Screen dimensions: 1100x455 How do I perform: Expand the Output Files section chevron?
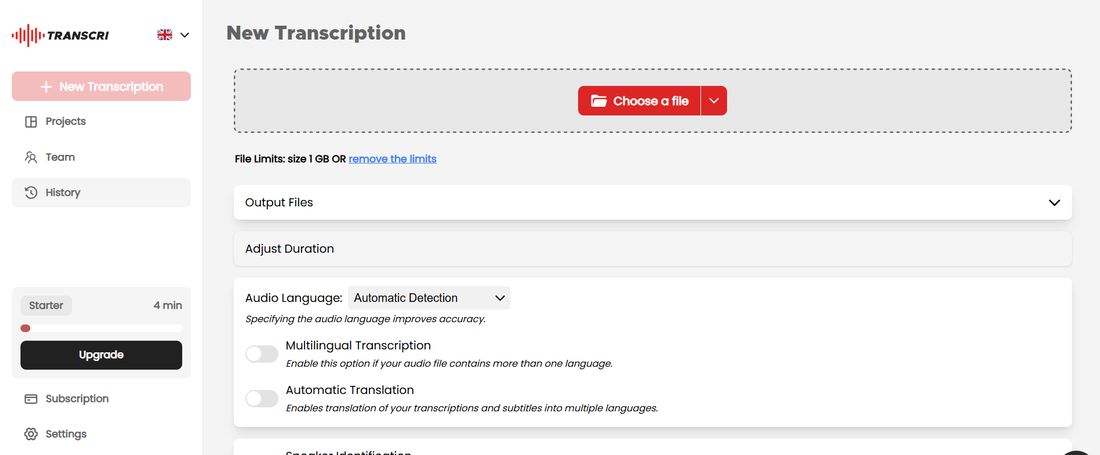pos(1054,203)
